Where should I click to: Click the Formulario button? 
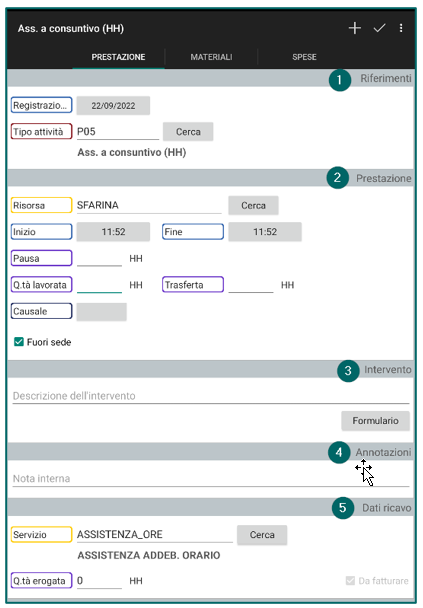tap(375, 421)
